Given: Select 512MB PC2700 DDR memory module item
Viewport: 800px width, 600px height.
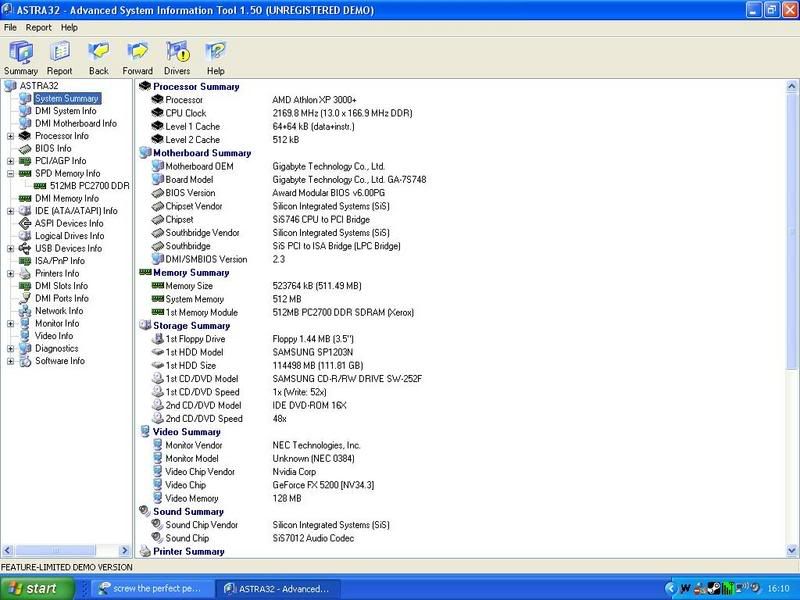Looking at the screenshot, I should [90, 186].
